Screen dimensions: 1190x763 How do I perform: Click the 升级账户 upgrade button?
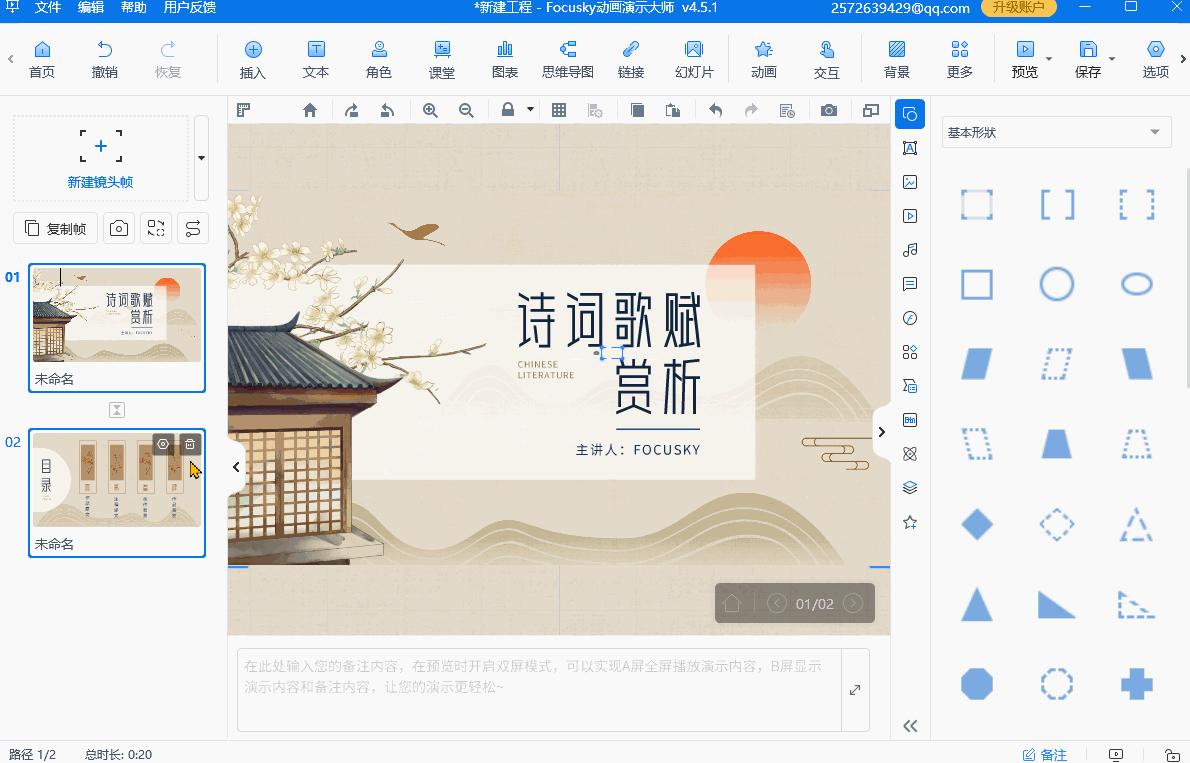1019,8
